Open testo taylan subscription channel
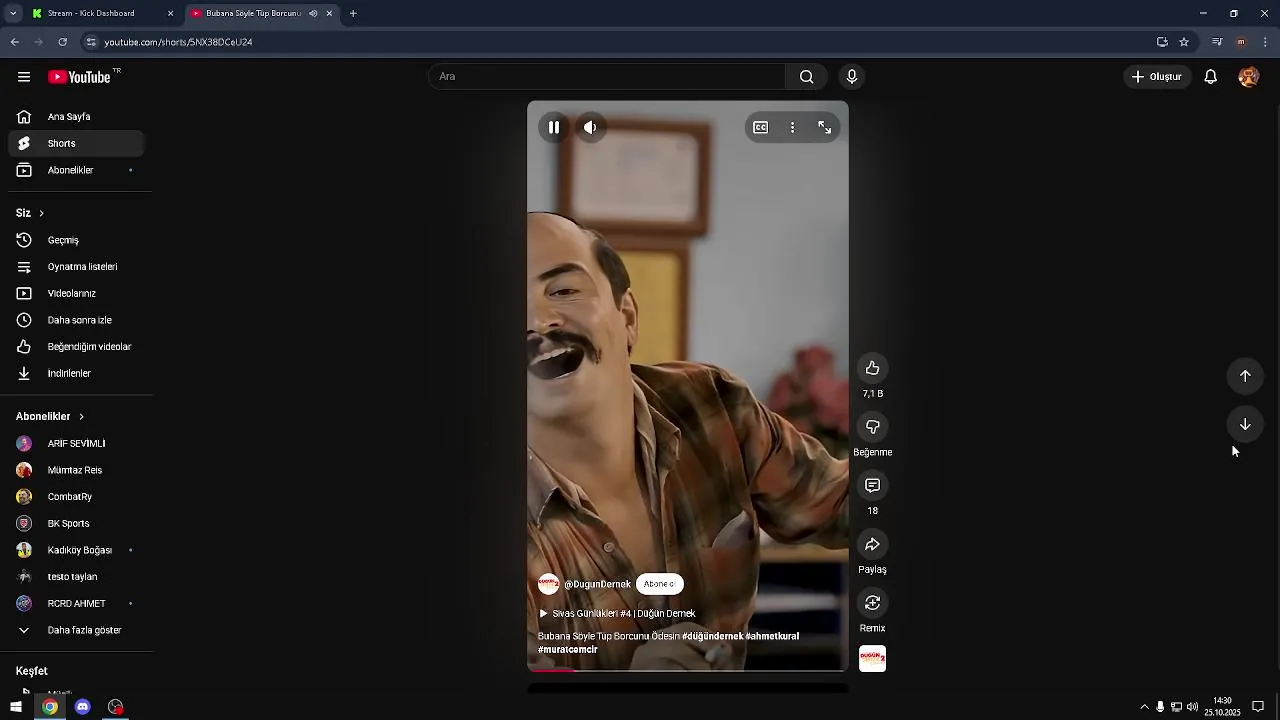 [76, 577]
